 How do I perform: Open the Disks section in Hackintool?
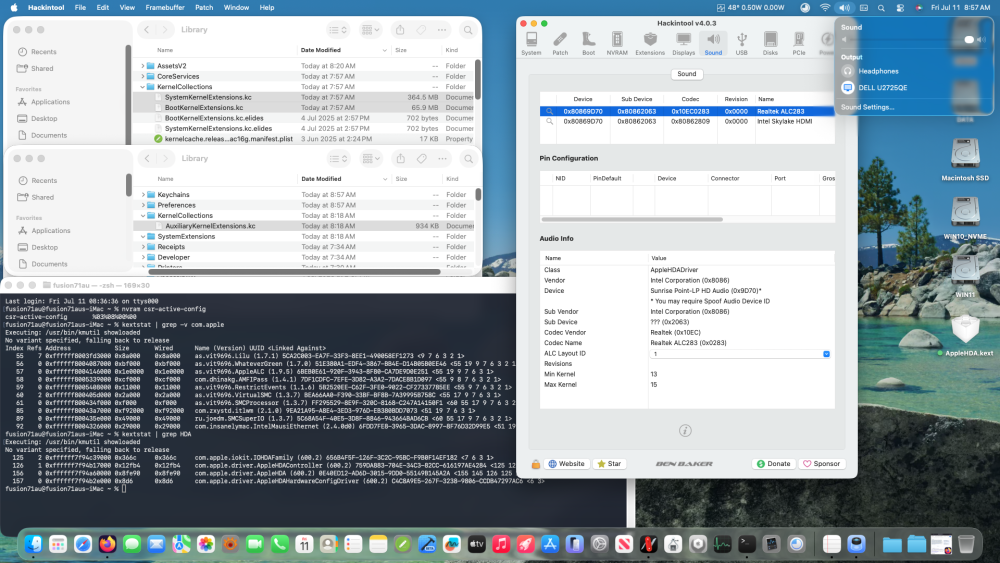click(x=770, y=43)
